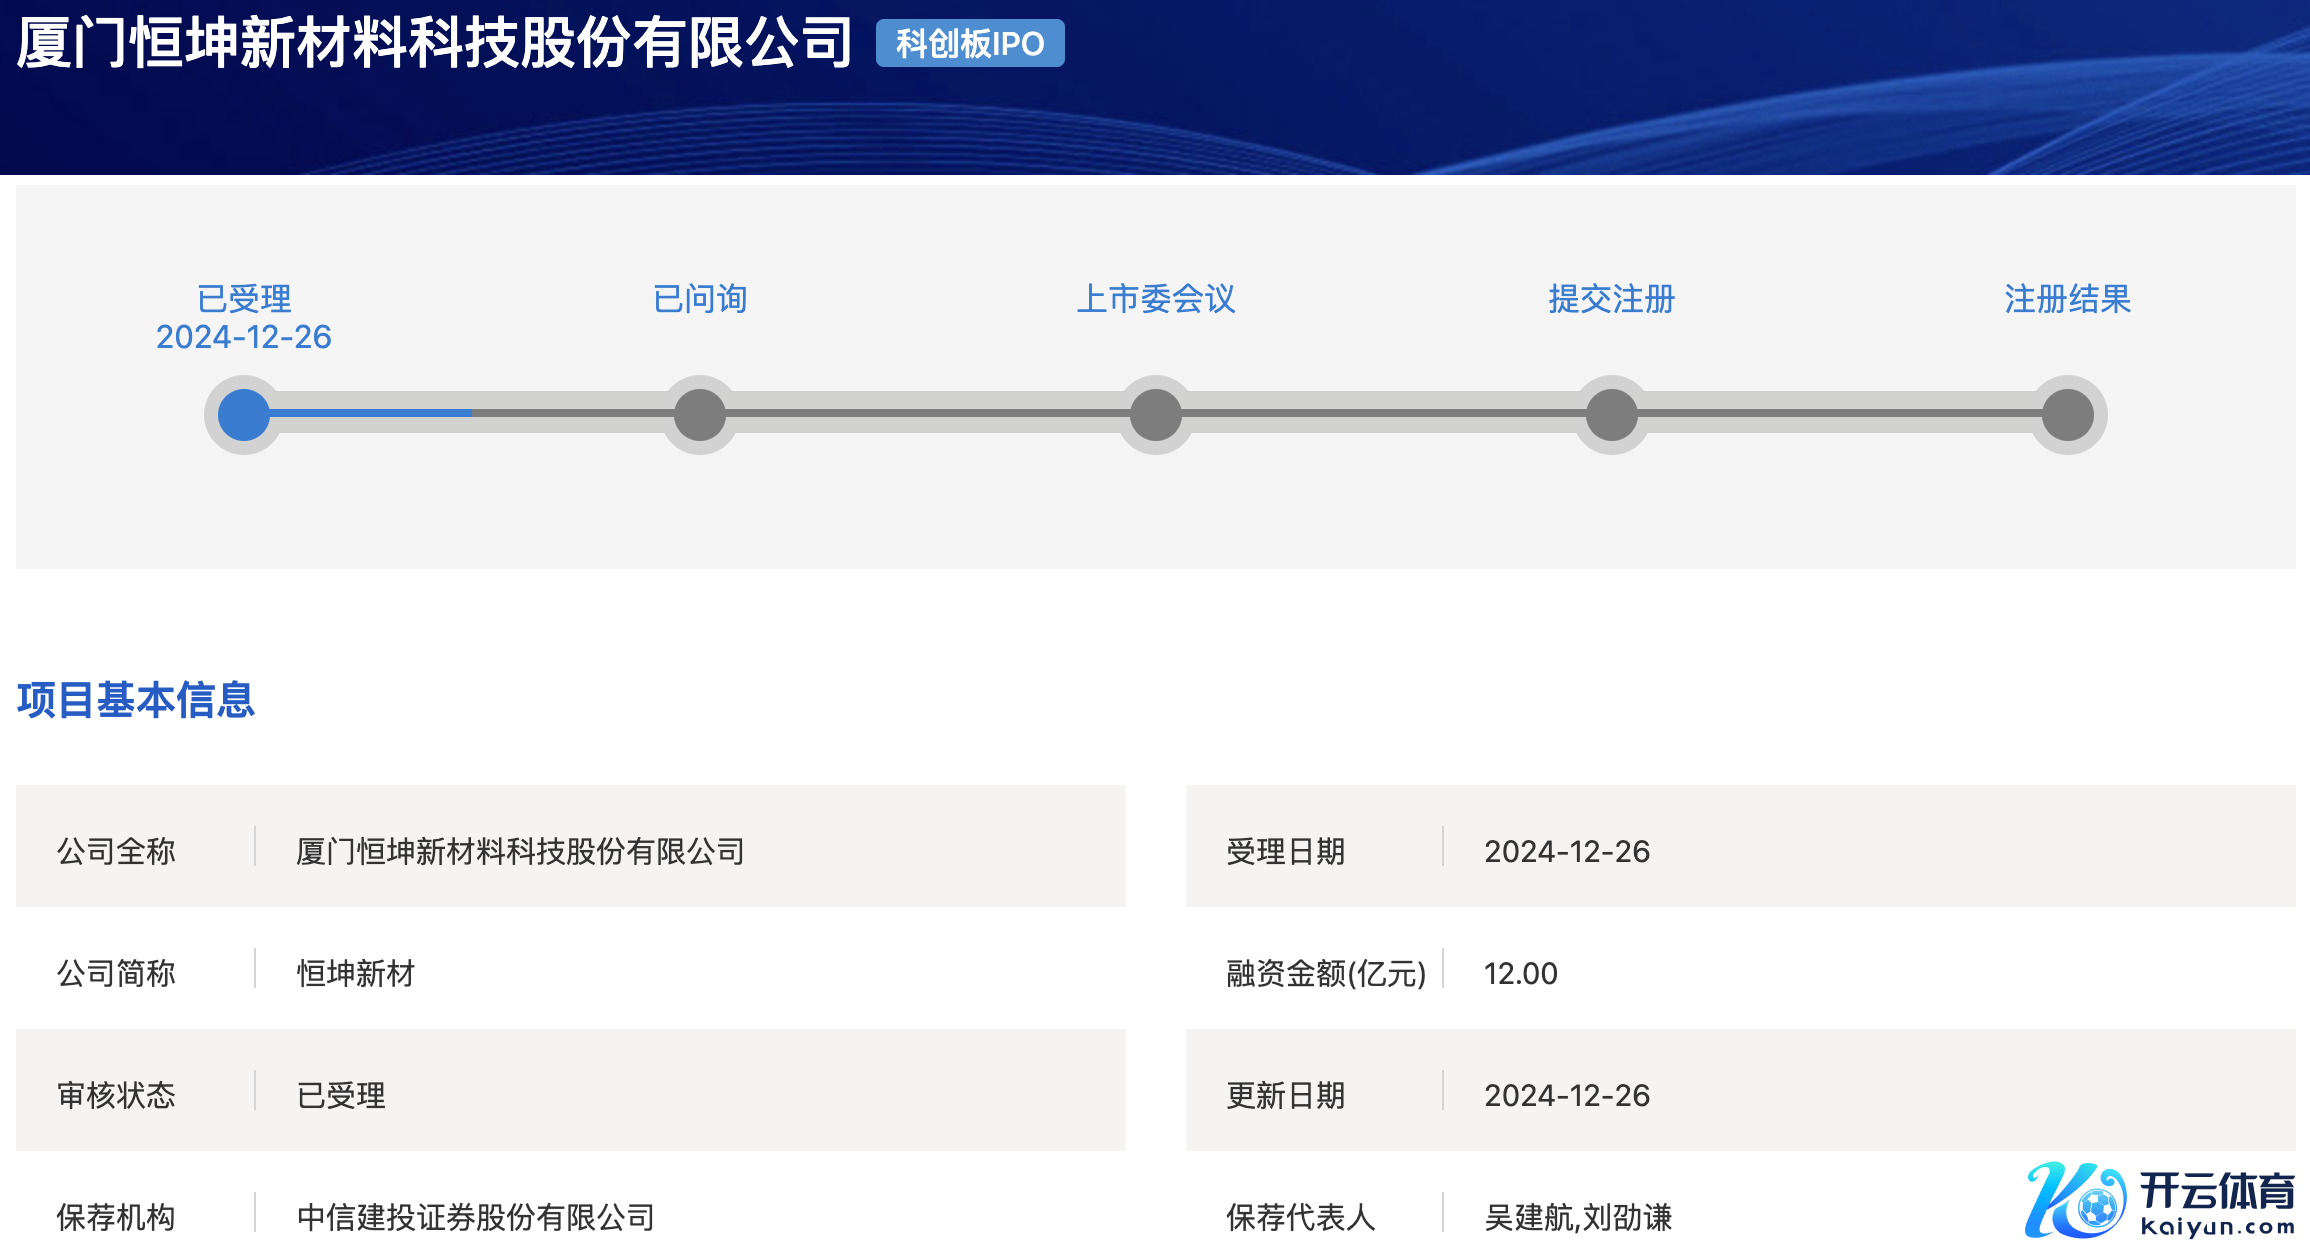Click the 2024-12-26 date under 已受理
This screenshot has height=1260, width=2310.
(x=244, y=337)
